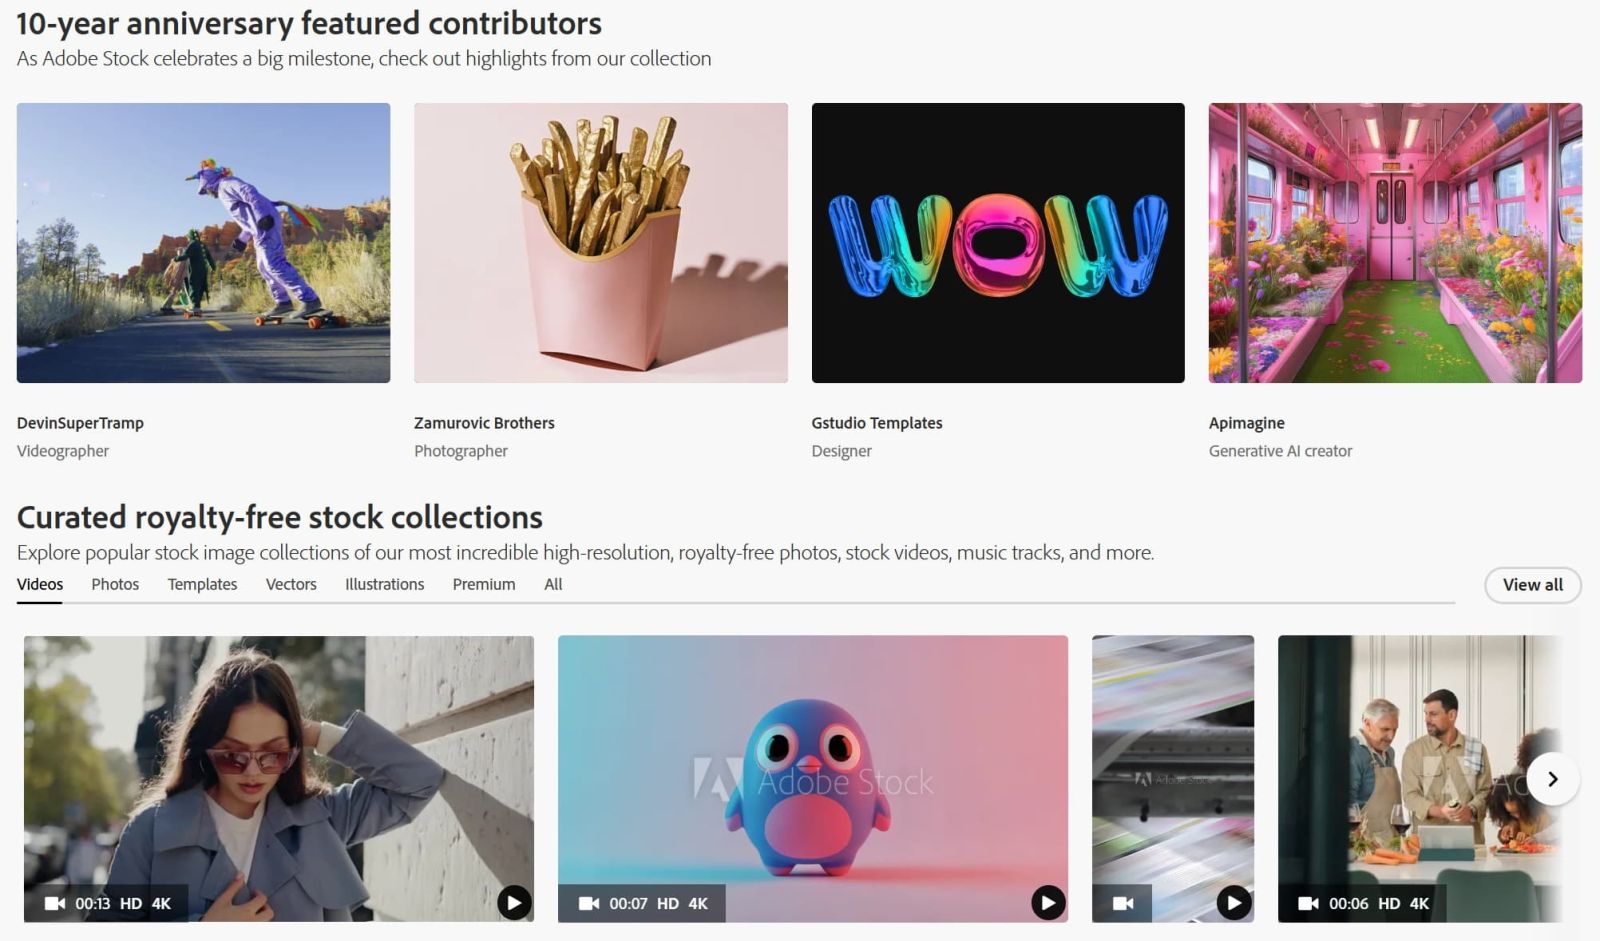Play the printing press video

click(1234, 903)
